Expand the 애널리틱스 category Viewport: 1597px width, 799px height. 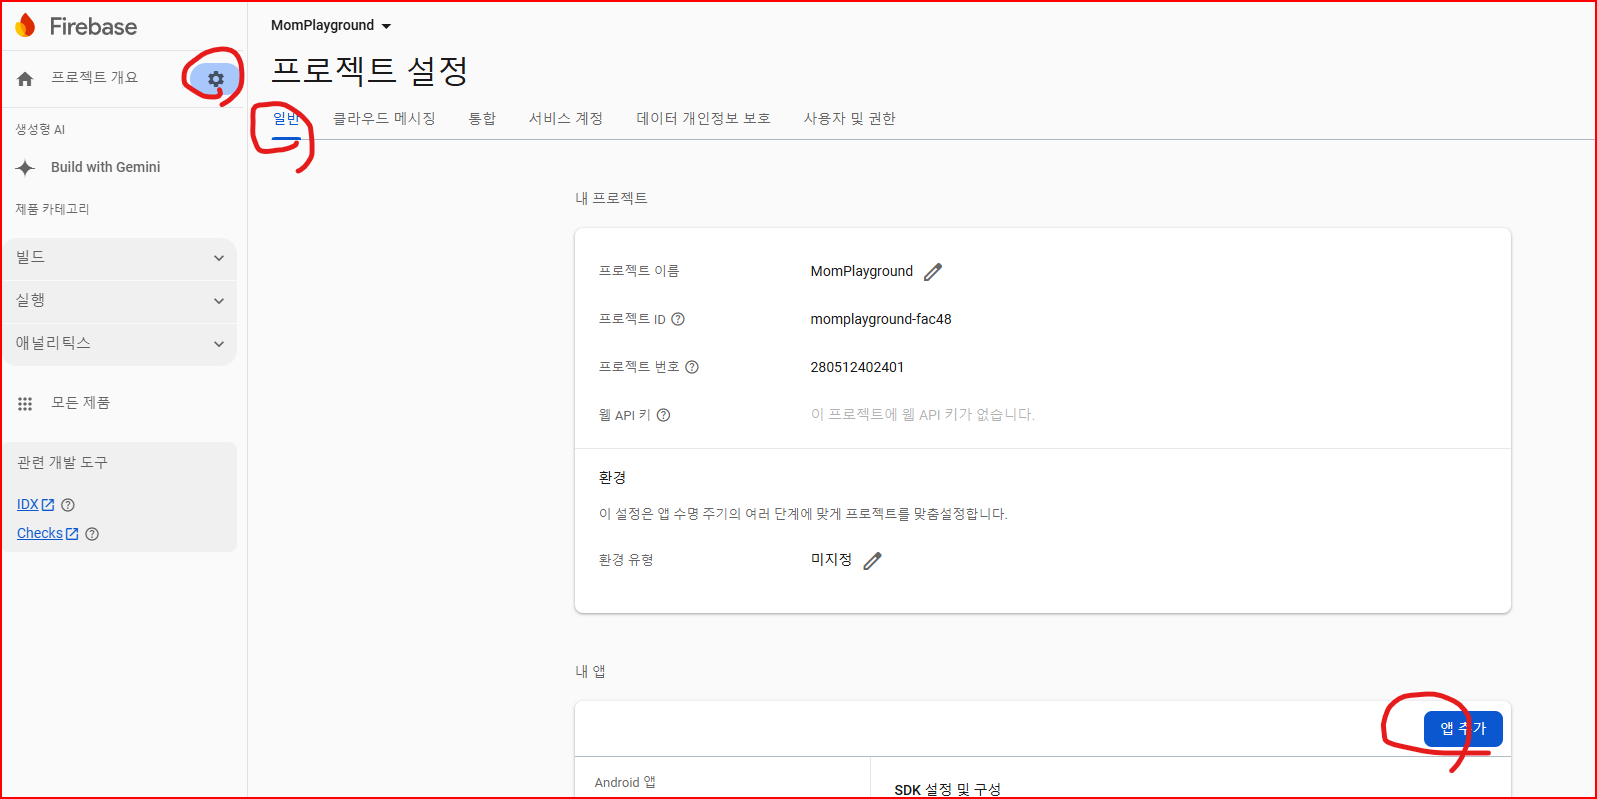coord(119,344)
